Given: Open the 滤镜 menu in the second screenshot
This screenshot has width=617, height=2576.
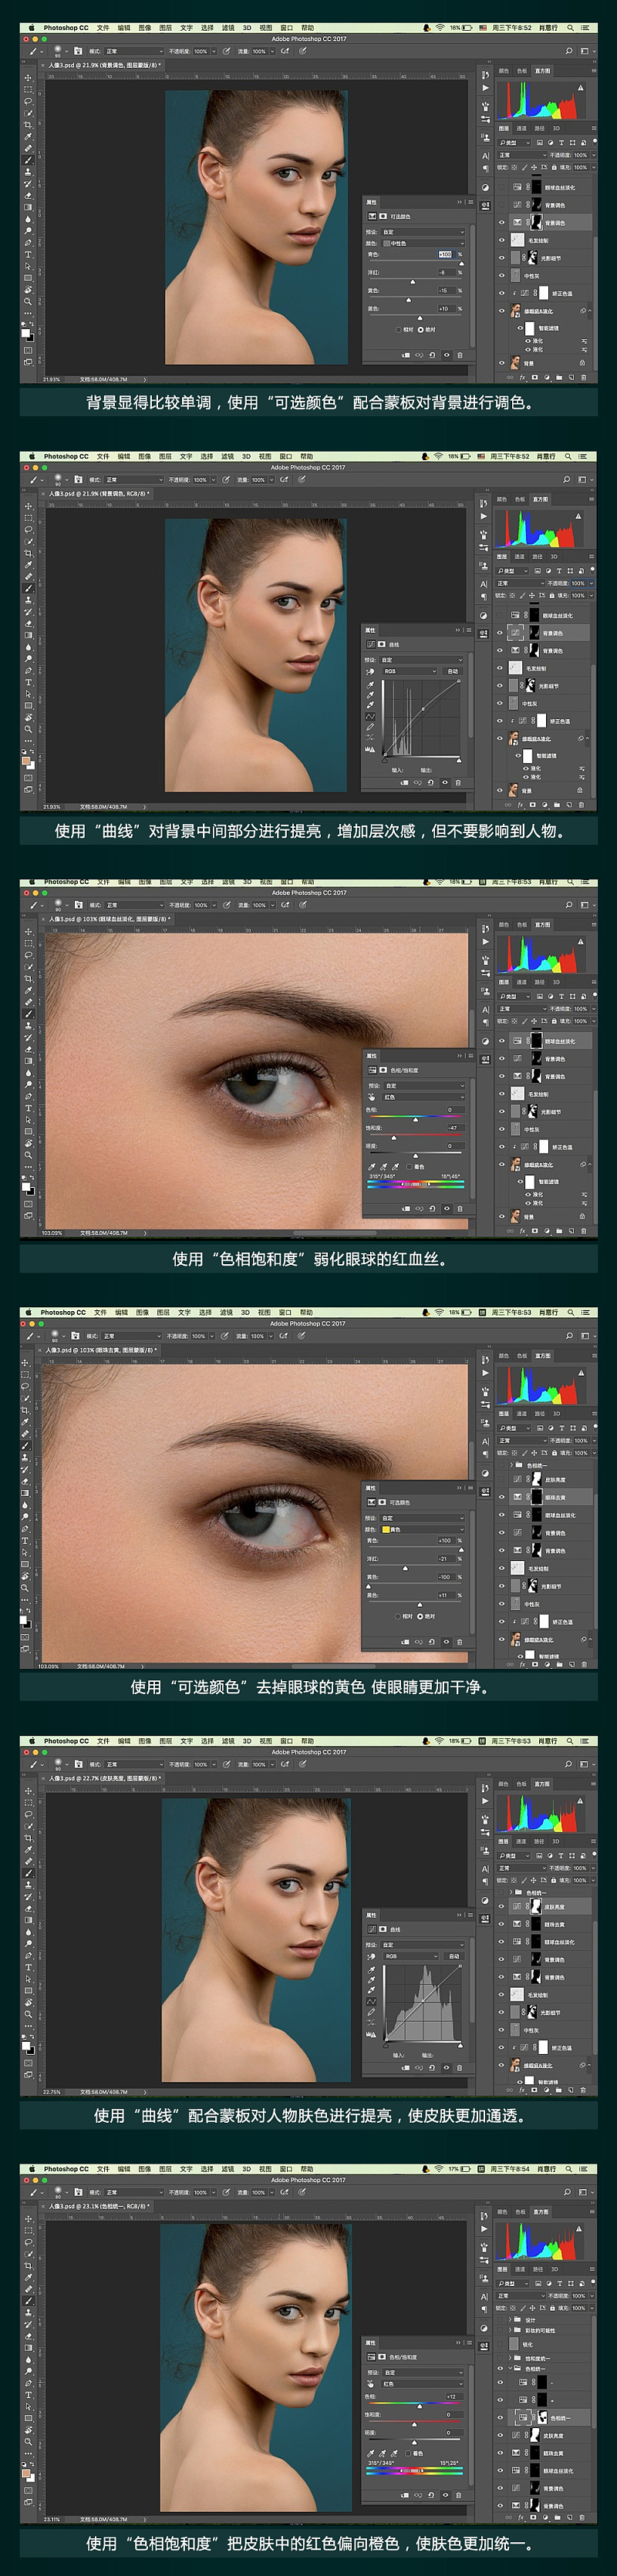Looking at the screenshot, I should pos(227,456).
